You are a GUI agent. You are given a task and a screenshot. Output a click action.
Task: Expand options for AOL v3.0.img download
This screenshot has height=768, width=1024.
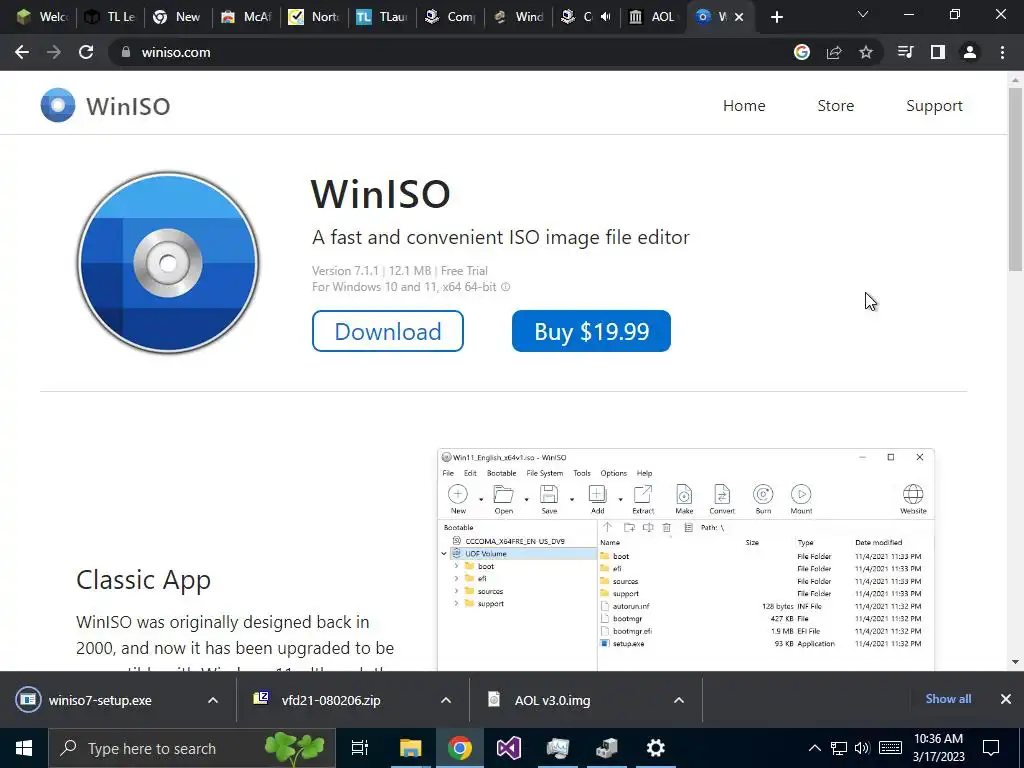pos(679,700)
